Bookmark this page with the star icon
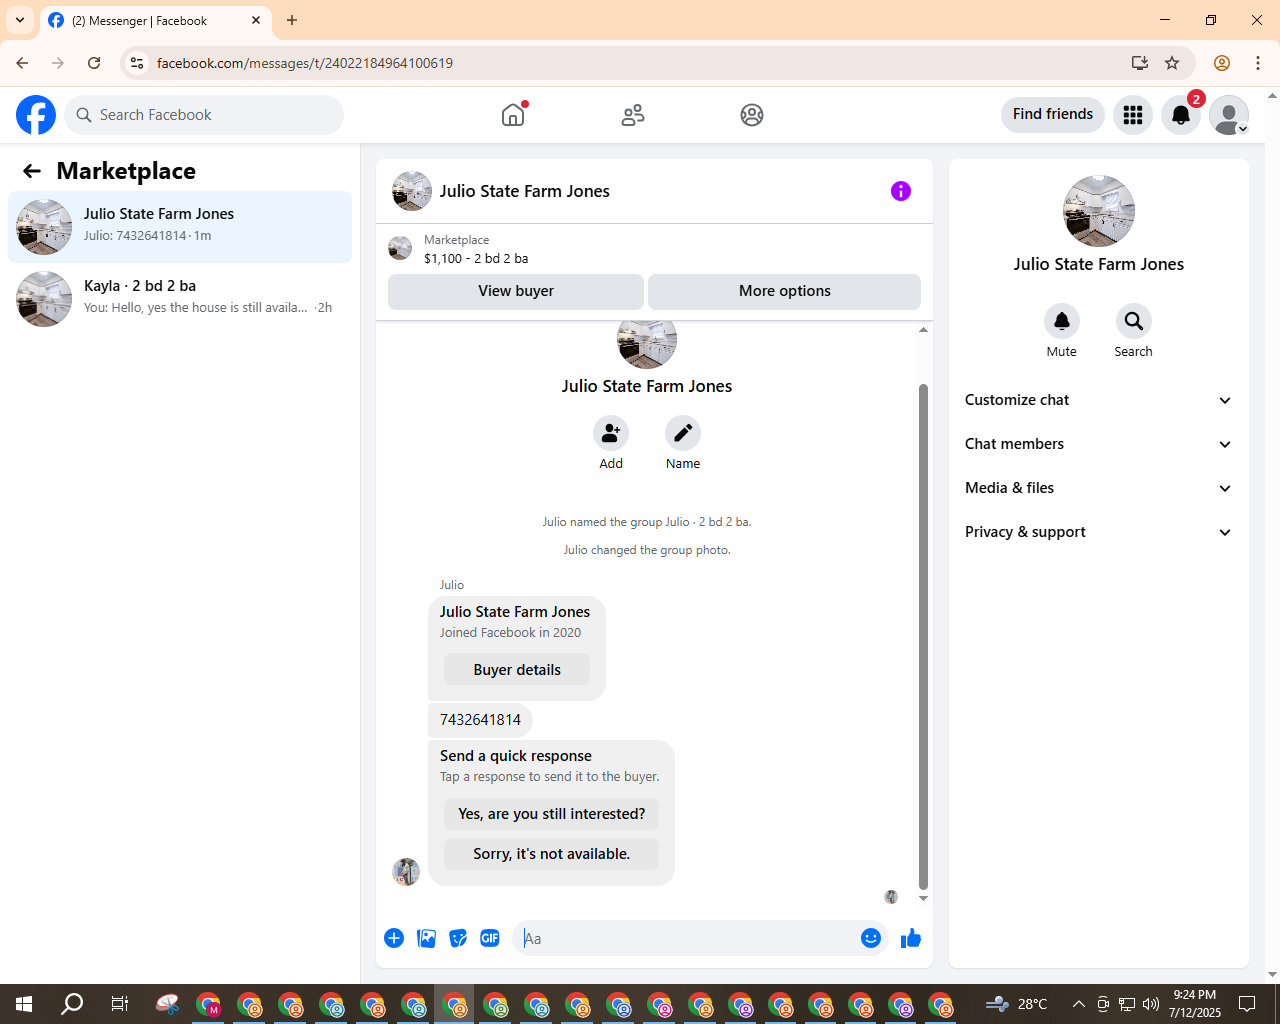1280x1024 pixels. click(x=1172, y=63)
